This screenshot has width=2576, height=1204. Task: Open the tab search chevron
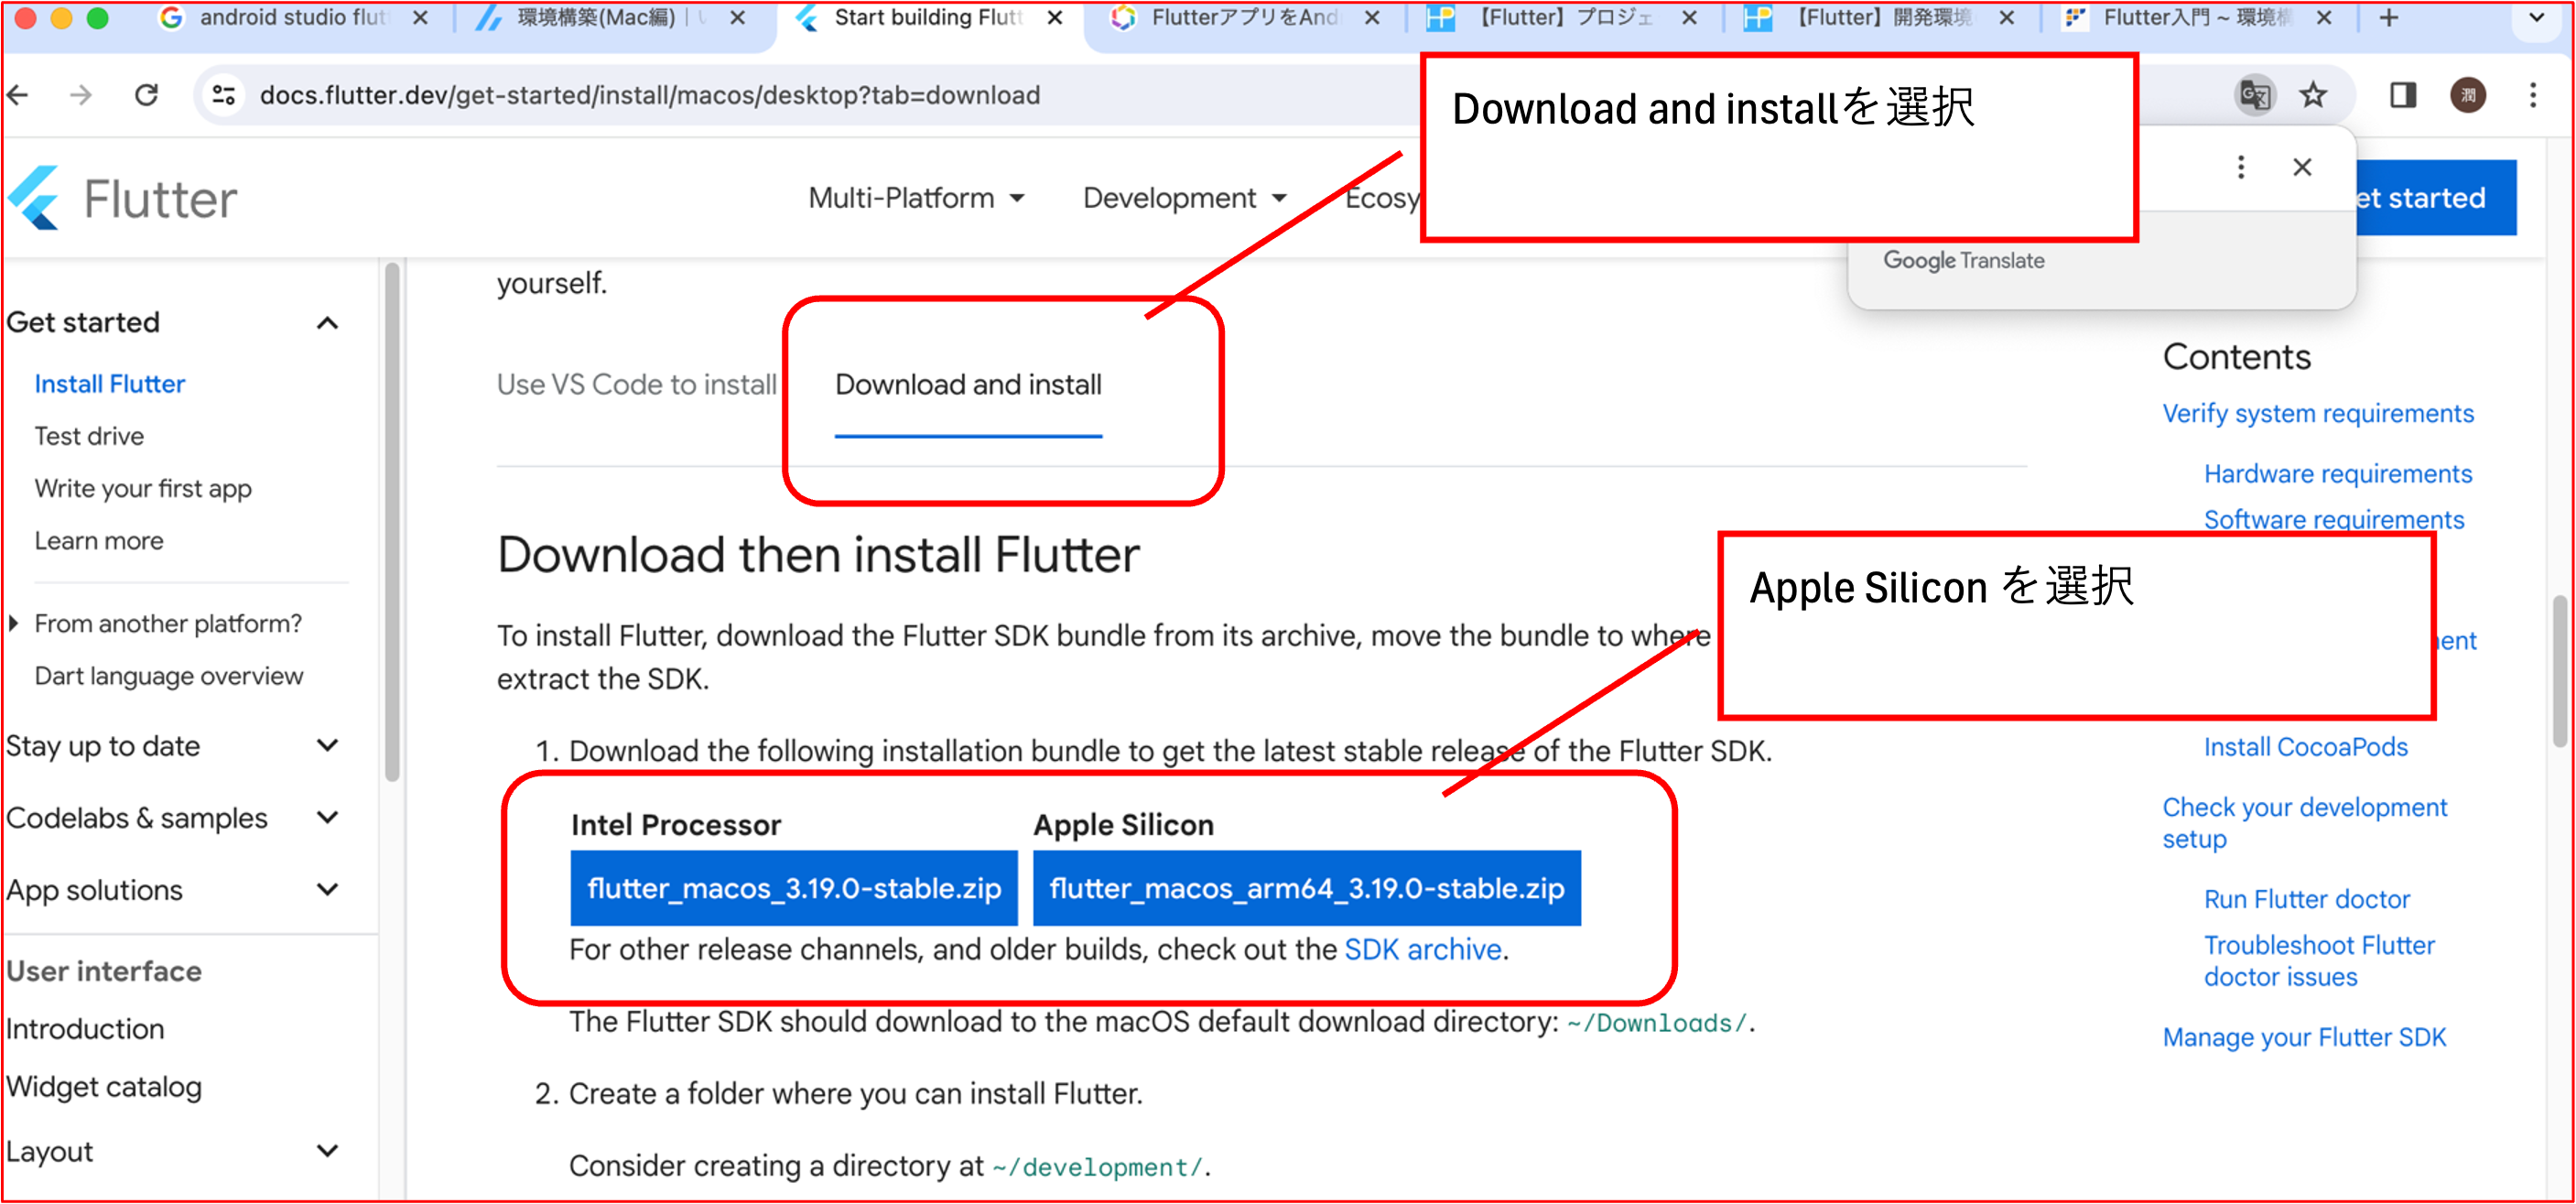tap(2536, 18)
